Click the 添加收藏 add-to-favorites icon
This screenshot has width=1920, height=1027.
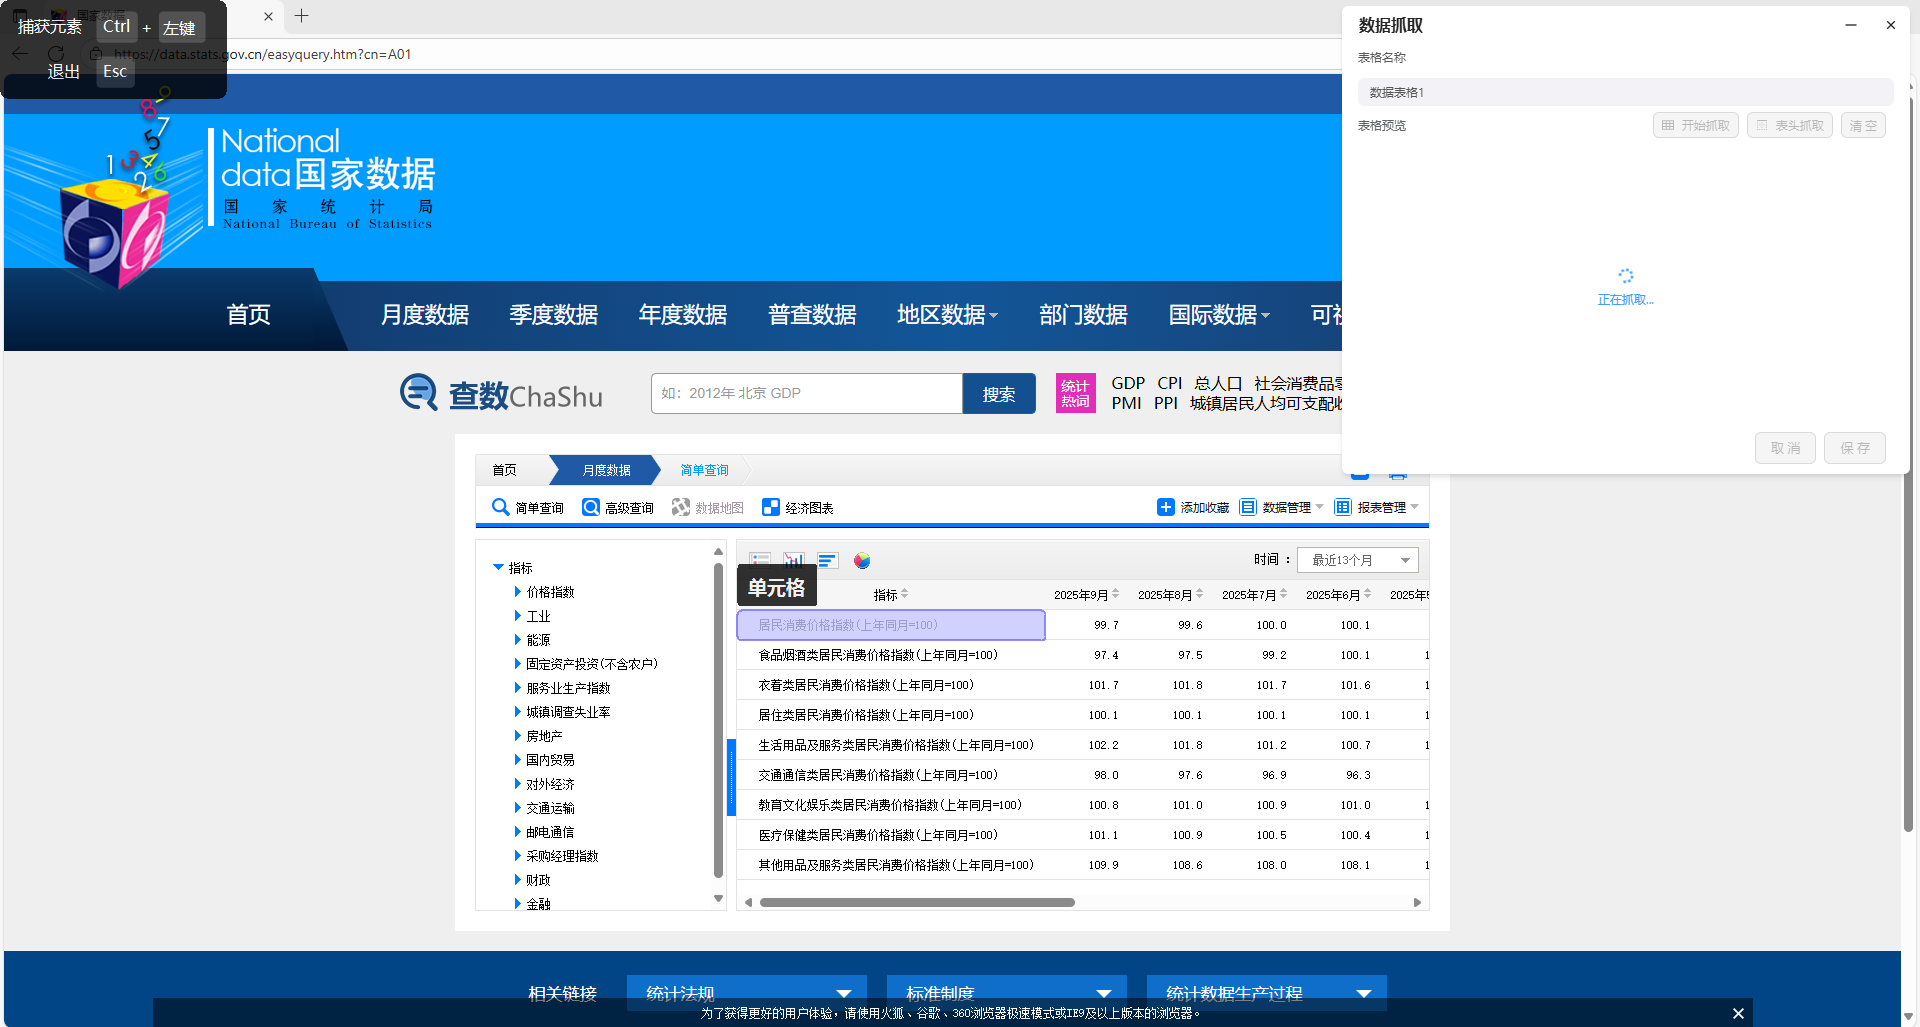point(1166,507)
